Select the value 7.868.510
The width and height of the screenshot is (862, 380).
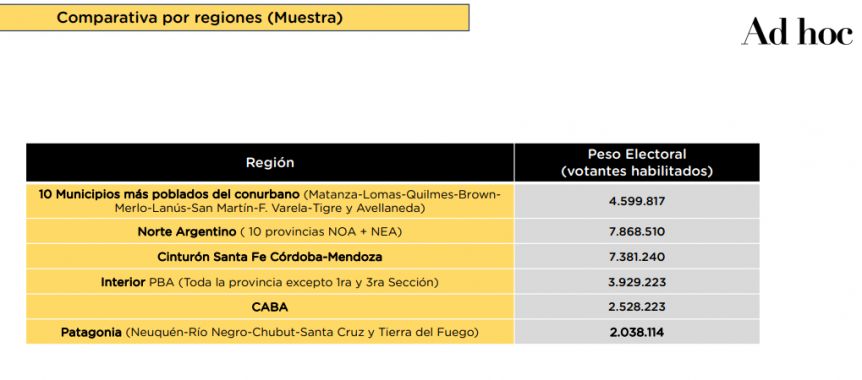point(637,232)
